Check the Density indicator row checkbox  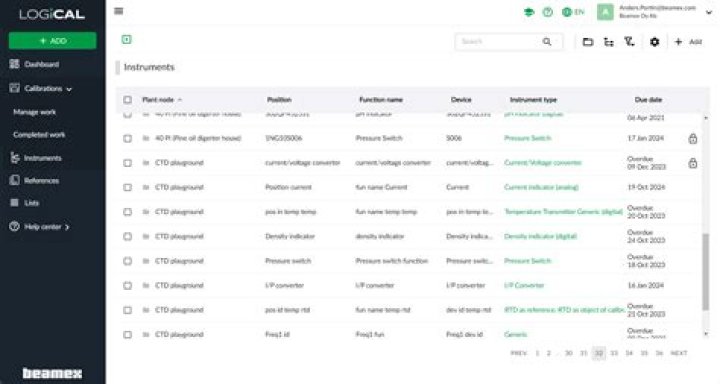(128, 237)
